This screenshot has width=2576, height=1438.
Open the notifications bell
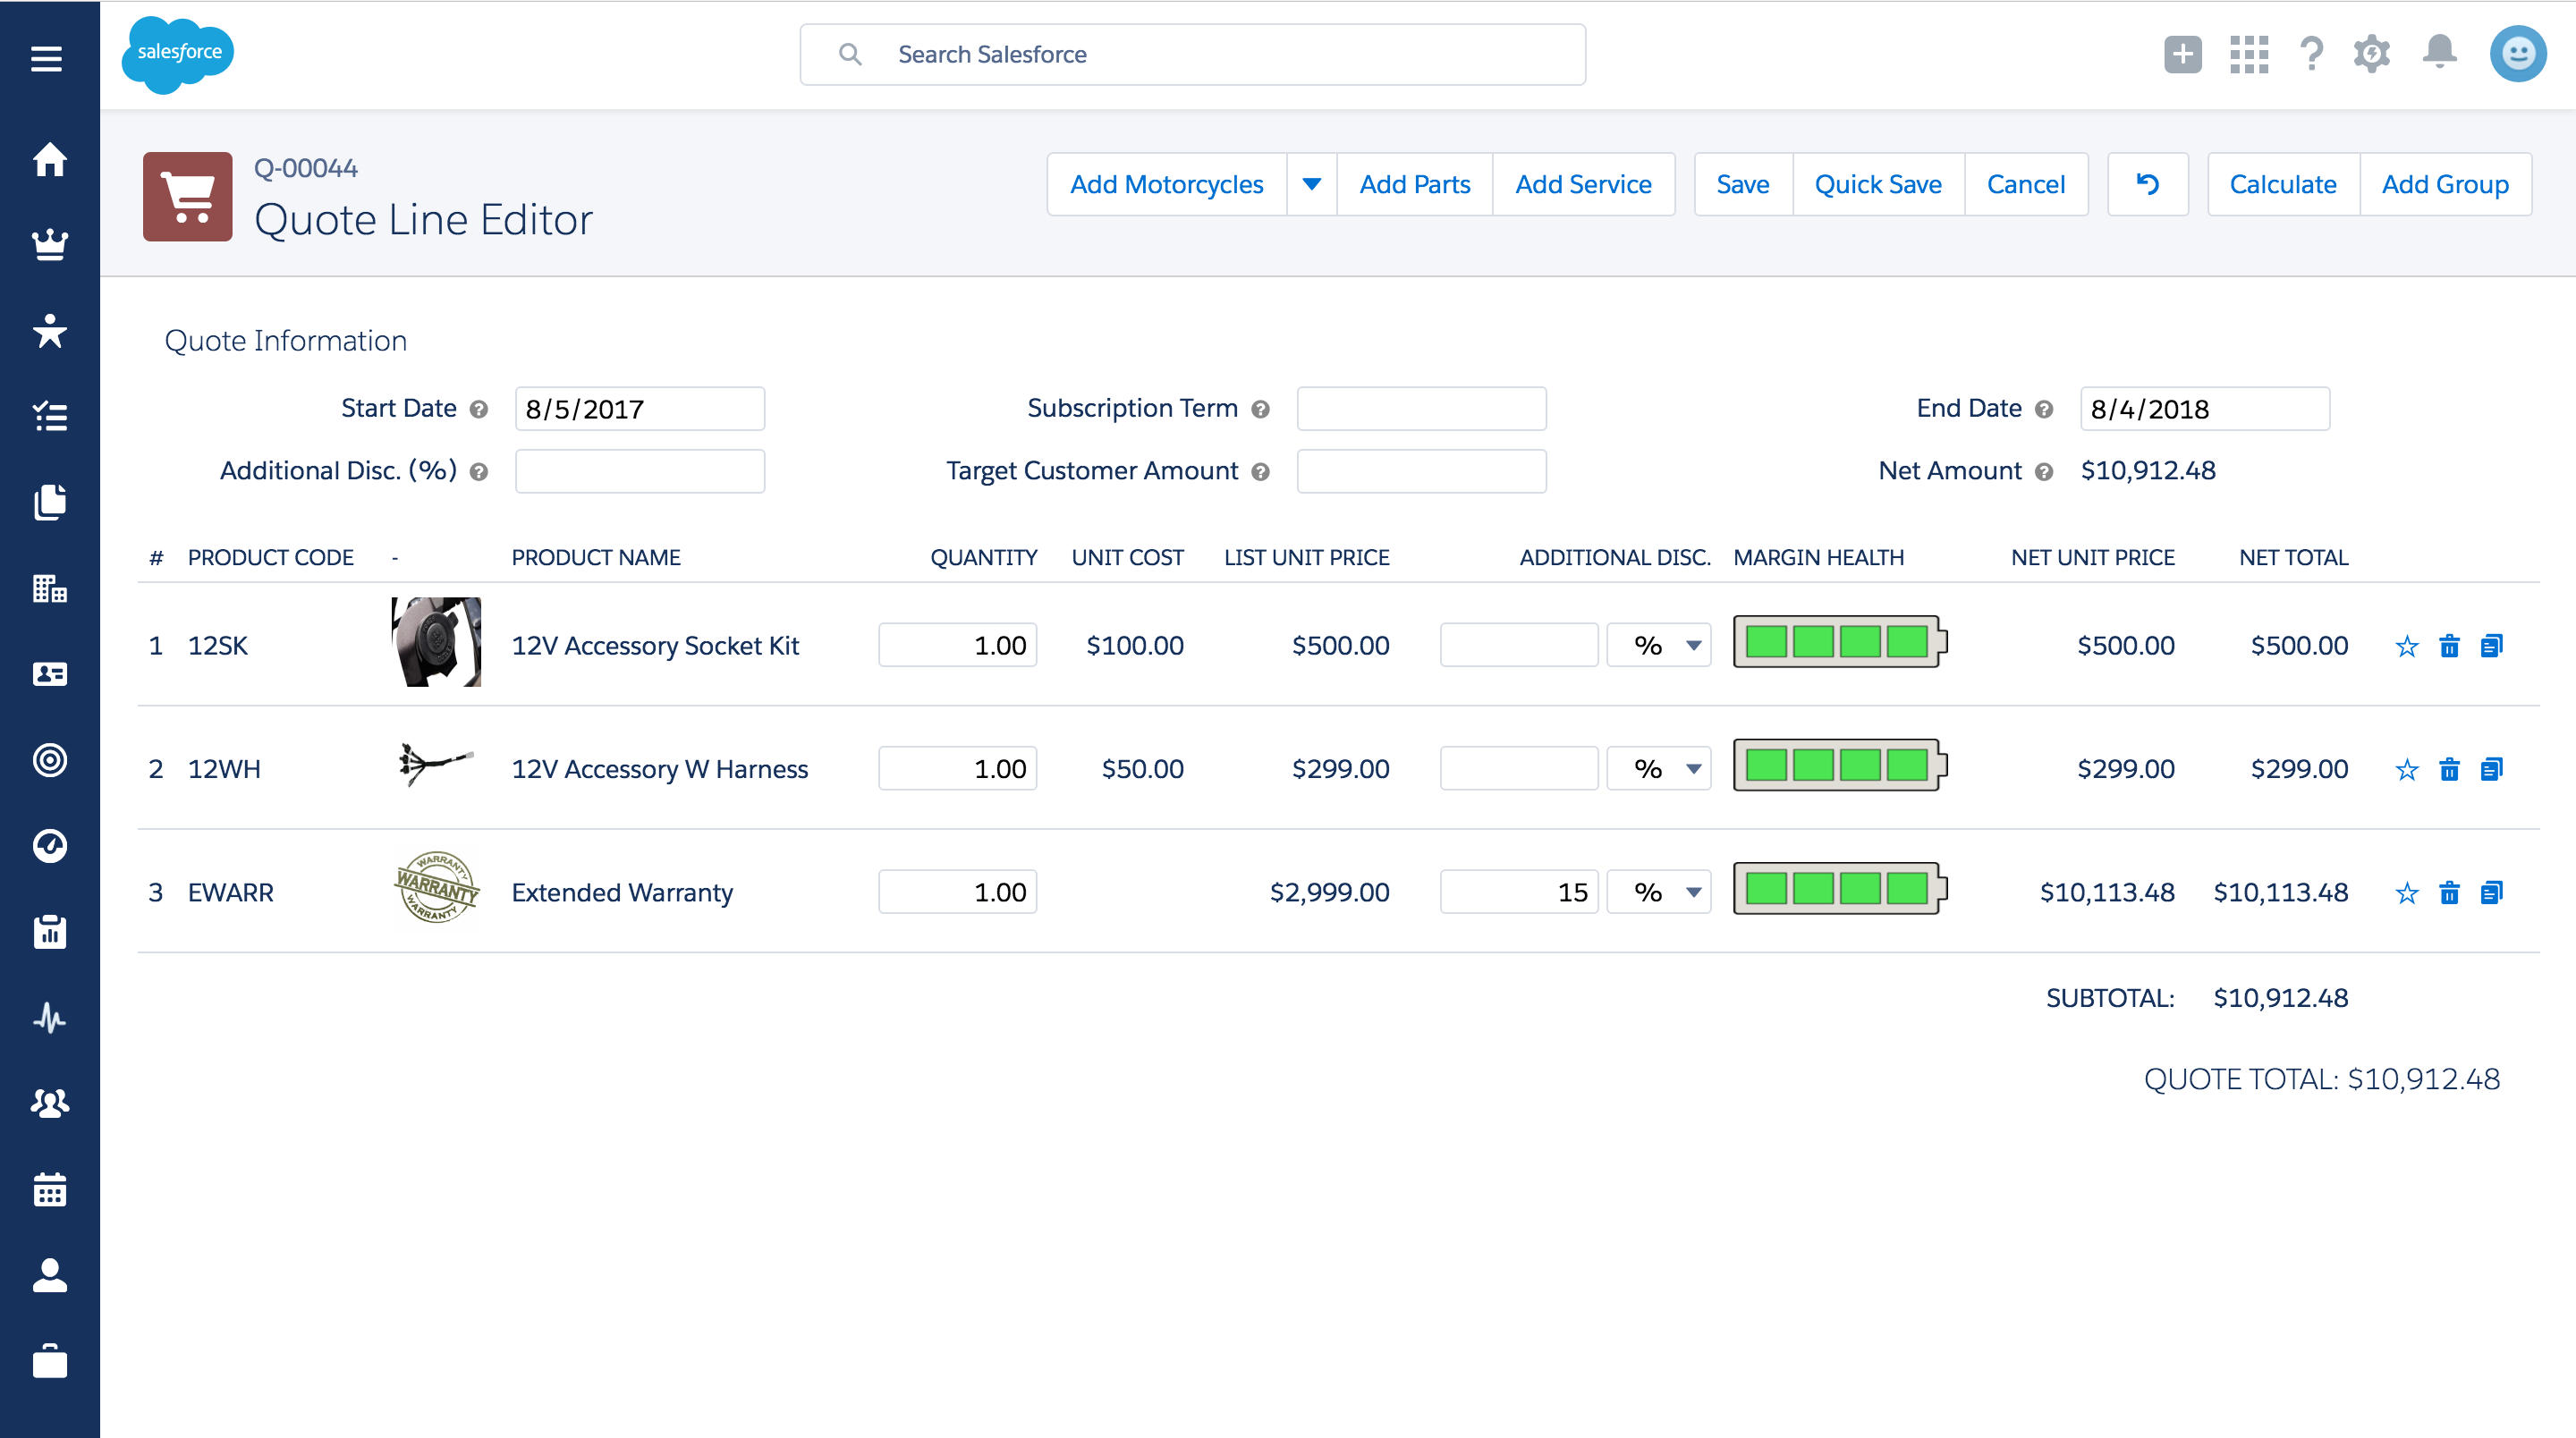click(2439, 52)
